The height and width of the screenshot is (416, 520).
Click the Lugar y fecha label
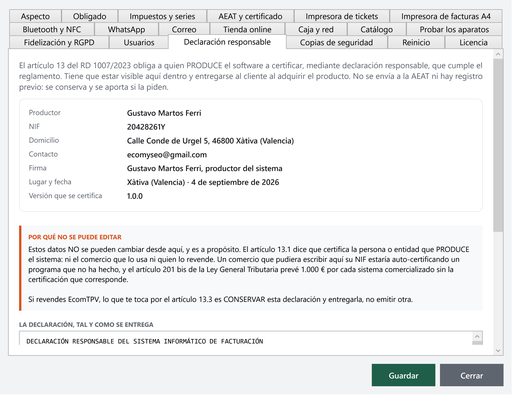click(x=50, y=182)
